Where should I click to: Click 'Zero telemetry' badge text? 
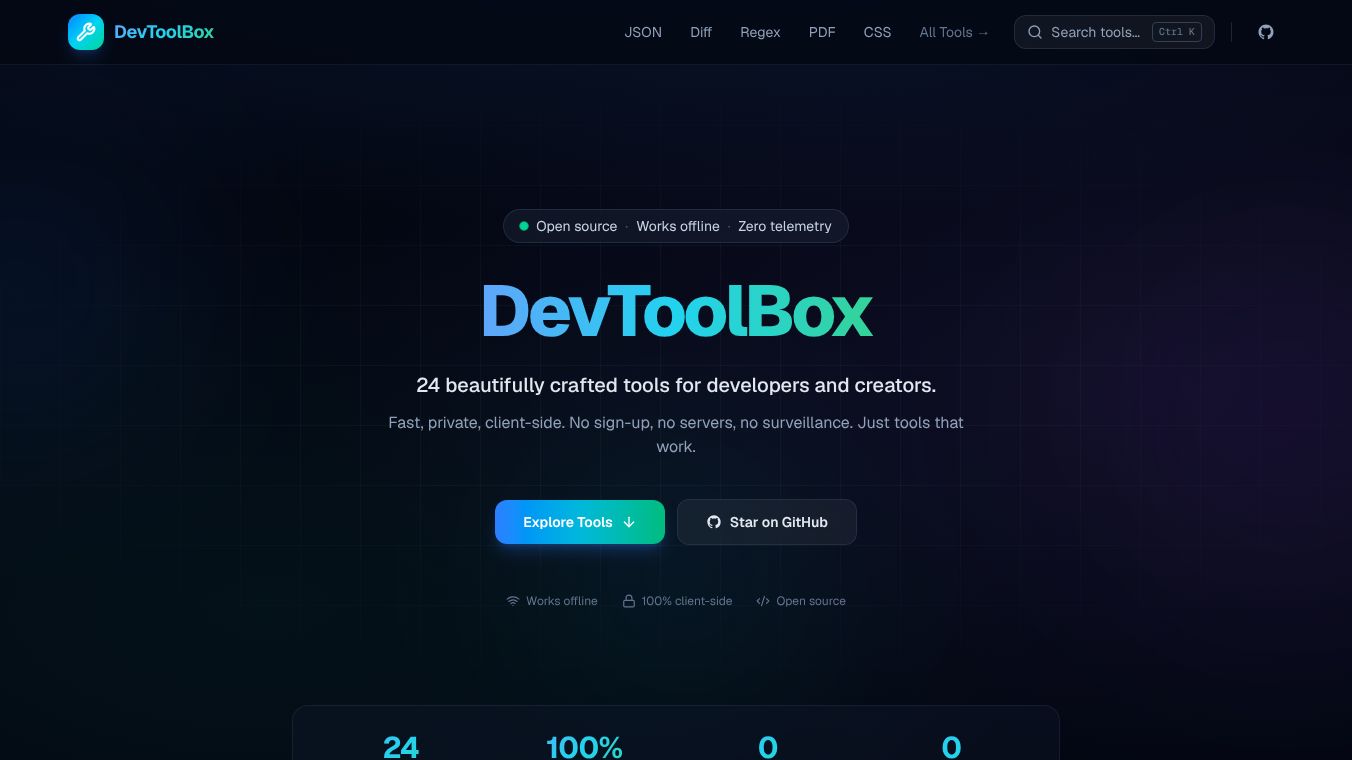785,226
